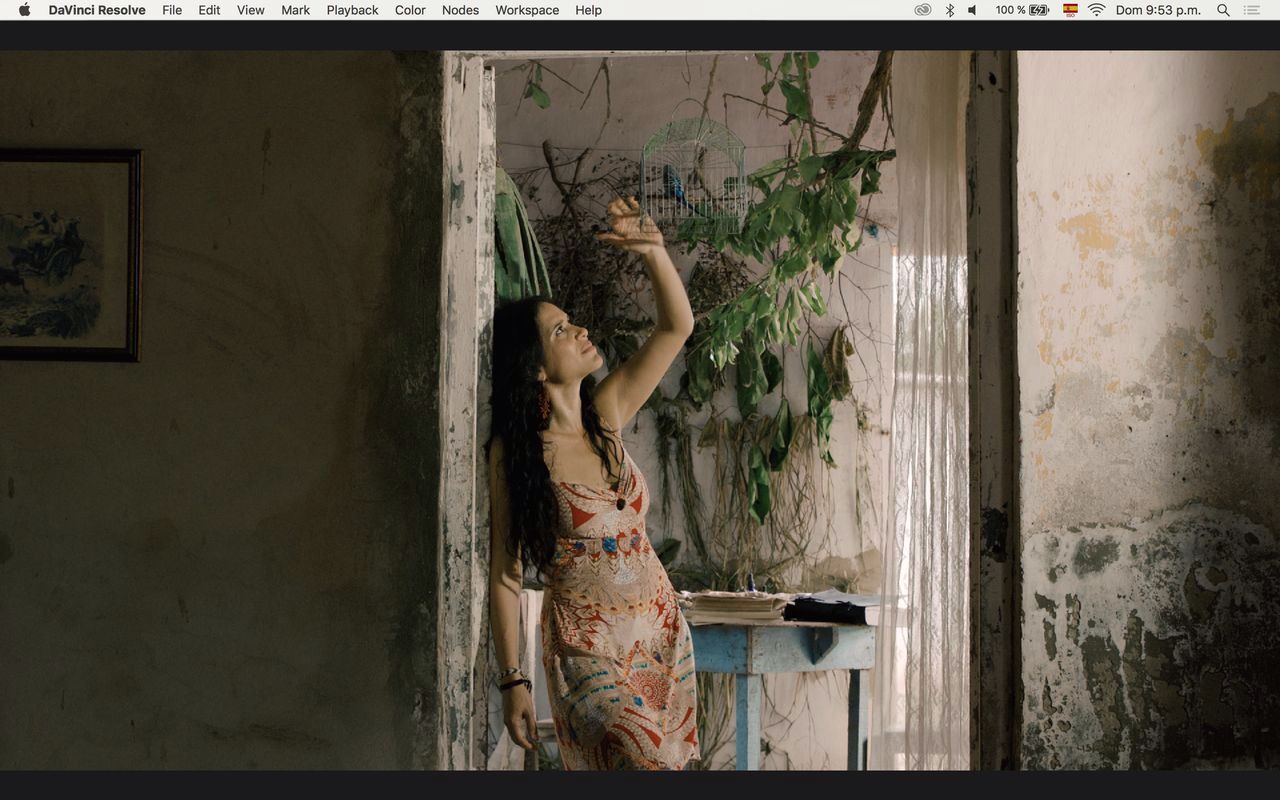
Task: Switch input source via Spanish flag icon
Action: (x=1070, y=10)
